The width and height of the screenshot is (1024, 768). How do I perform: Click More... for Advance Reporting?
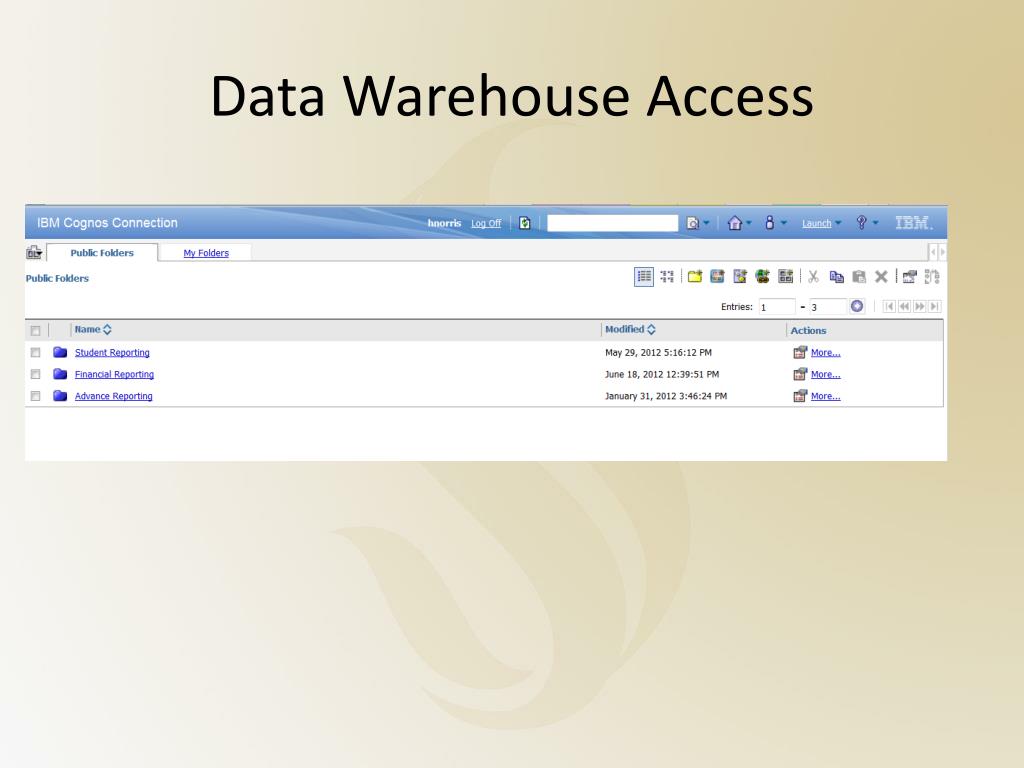[825, 396]
